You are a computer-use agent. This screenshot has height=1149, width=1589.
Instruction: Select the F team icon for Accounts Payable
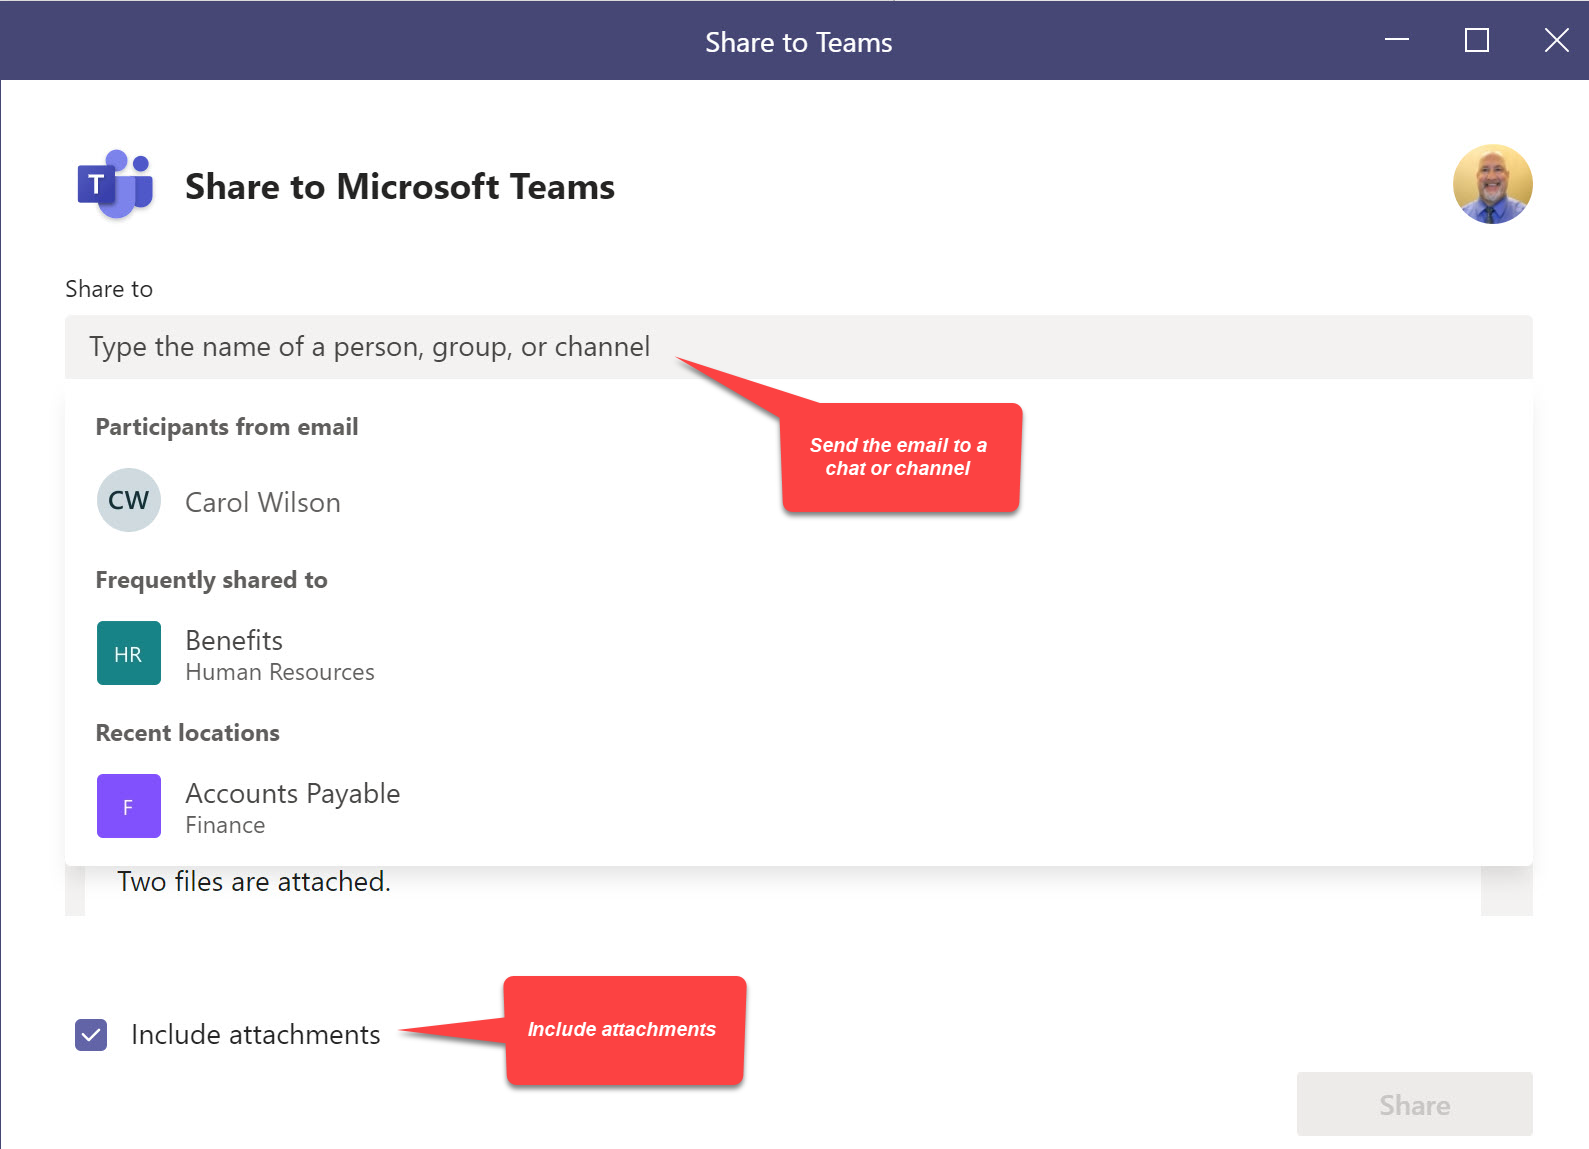pyautogui.click(x=128, y=806)
